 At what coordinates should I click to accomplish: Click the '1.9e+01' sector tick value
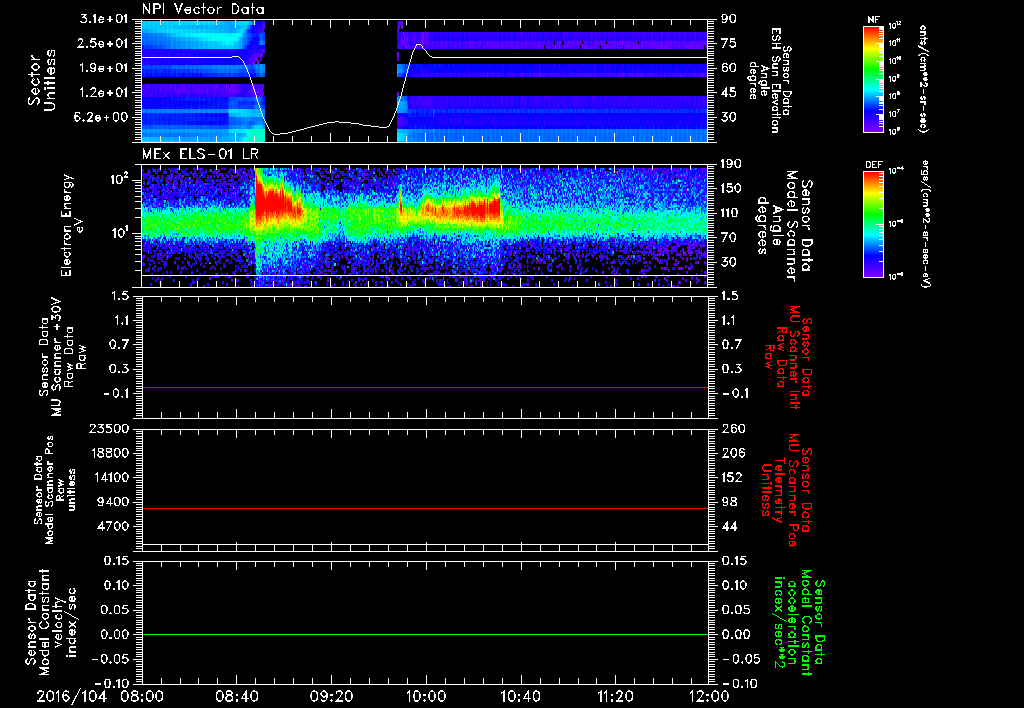[104, 68]
